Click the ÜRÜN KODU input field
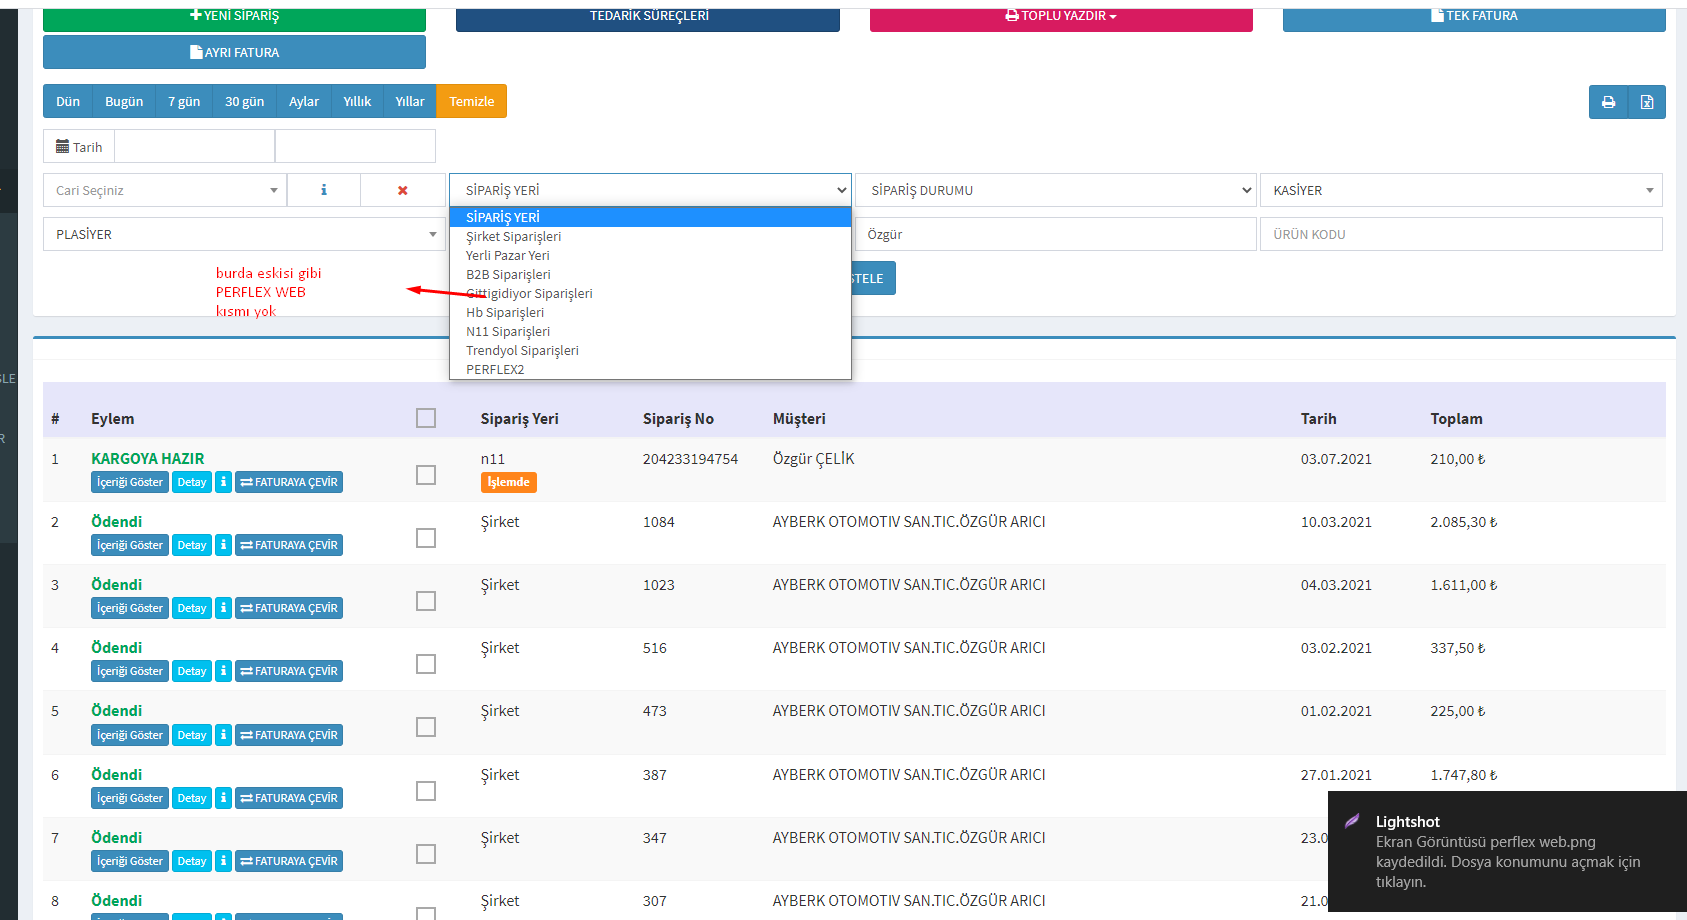 pyautogui.click(x=1460, y=234)
